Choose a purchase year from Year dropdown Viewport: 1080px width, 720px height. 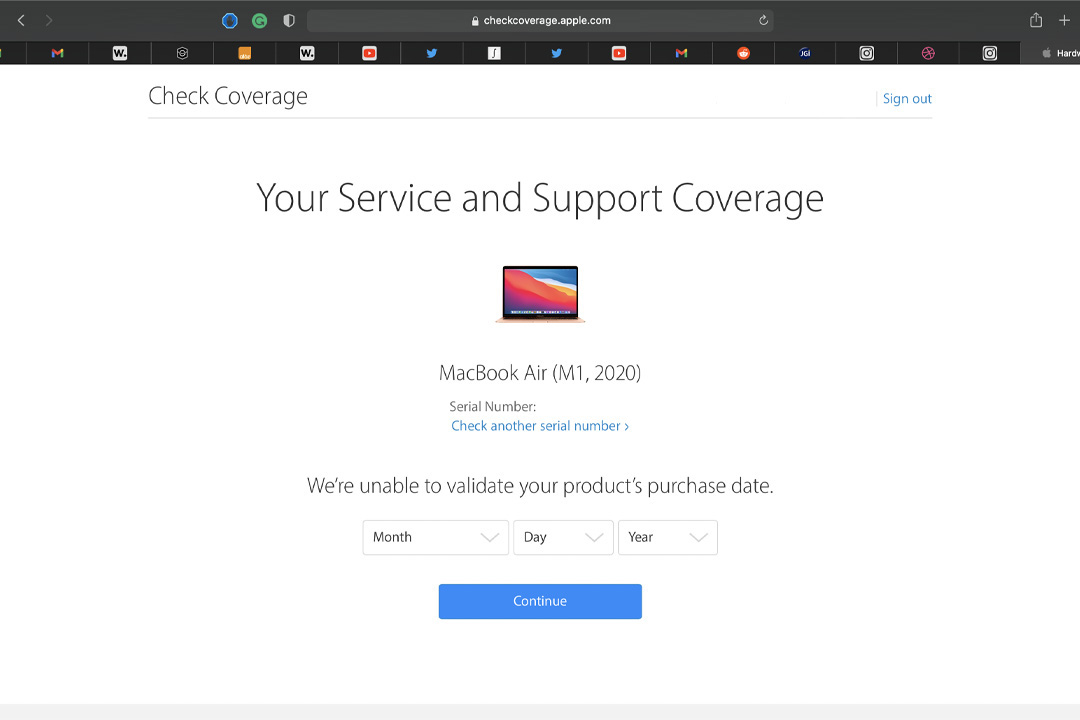pos(667,537)
